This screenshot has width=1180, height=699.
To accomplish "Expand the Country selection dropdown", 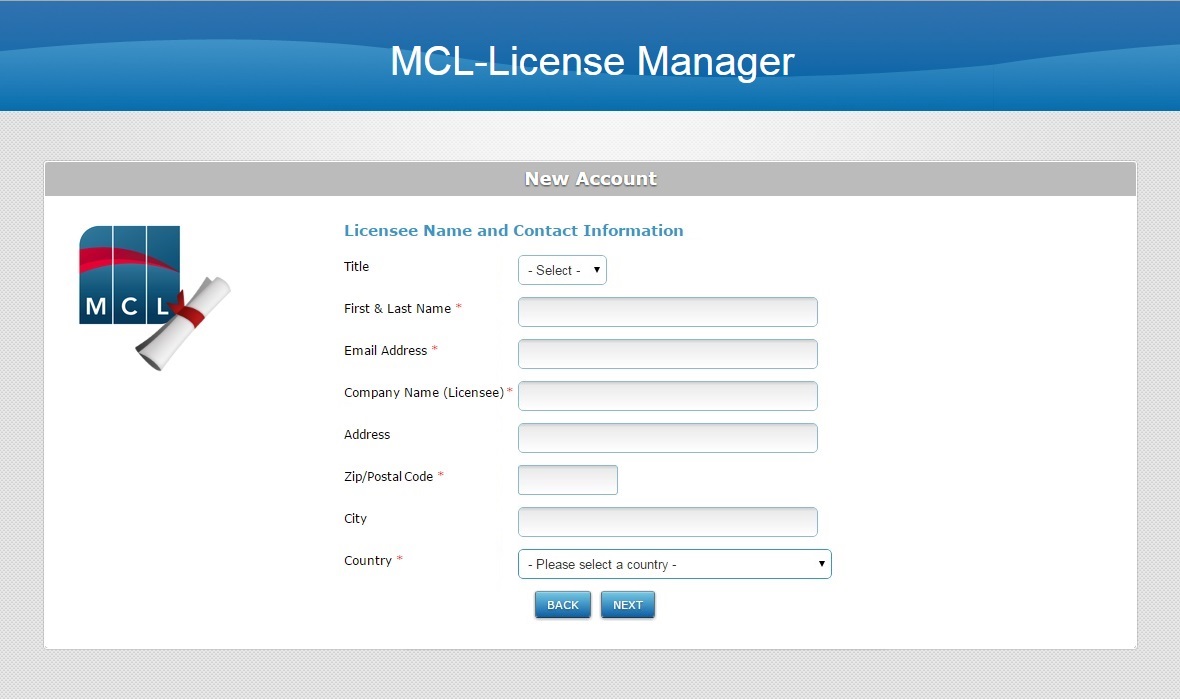I will pyautogui.click(x=674, y=564).
